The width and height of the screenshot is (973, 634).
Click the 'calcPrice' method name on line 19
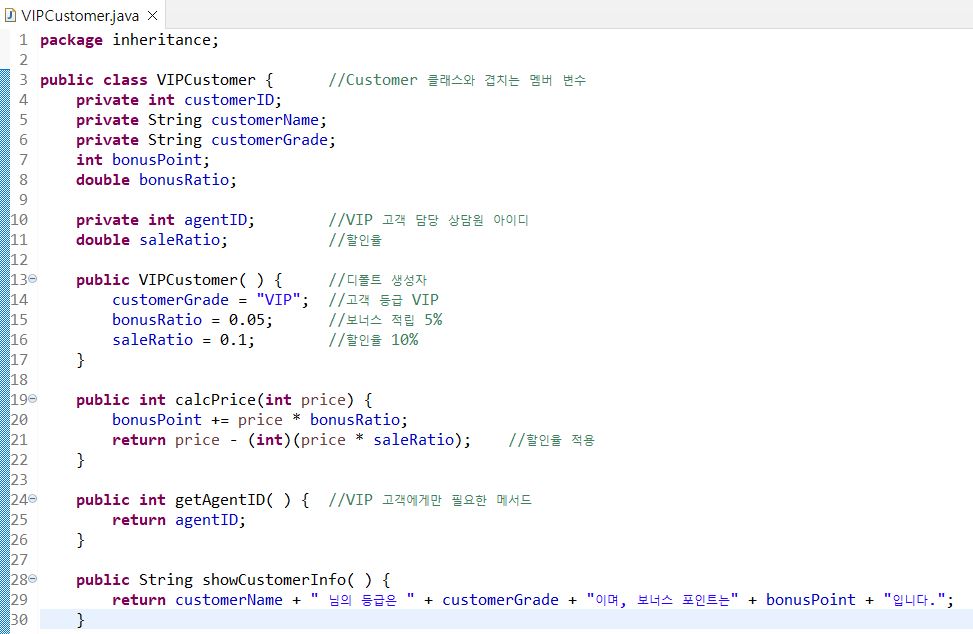click(215, 400)
